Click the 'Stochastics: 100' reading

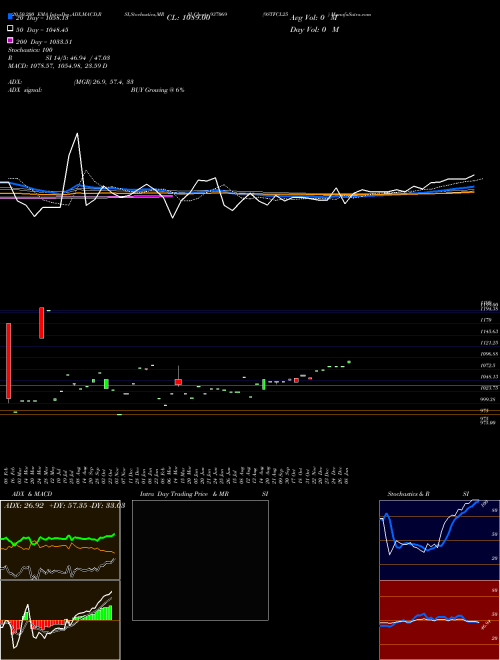(30, 50)
